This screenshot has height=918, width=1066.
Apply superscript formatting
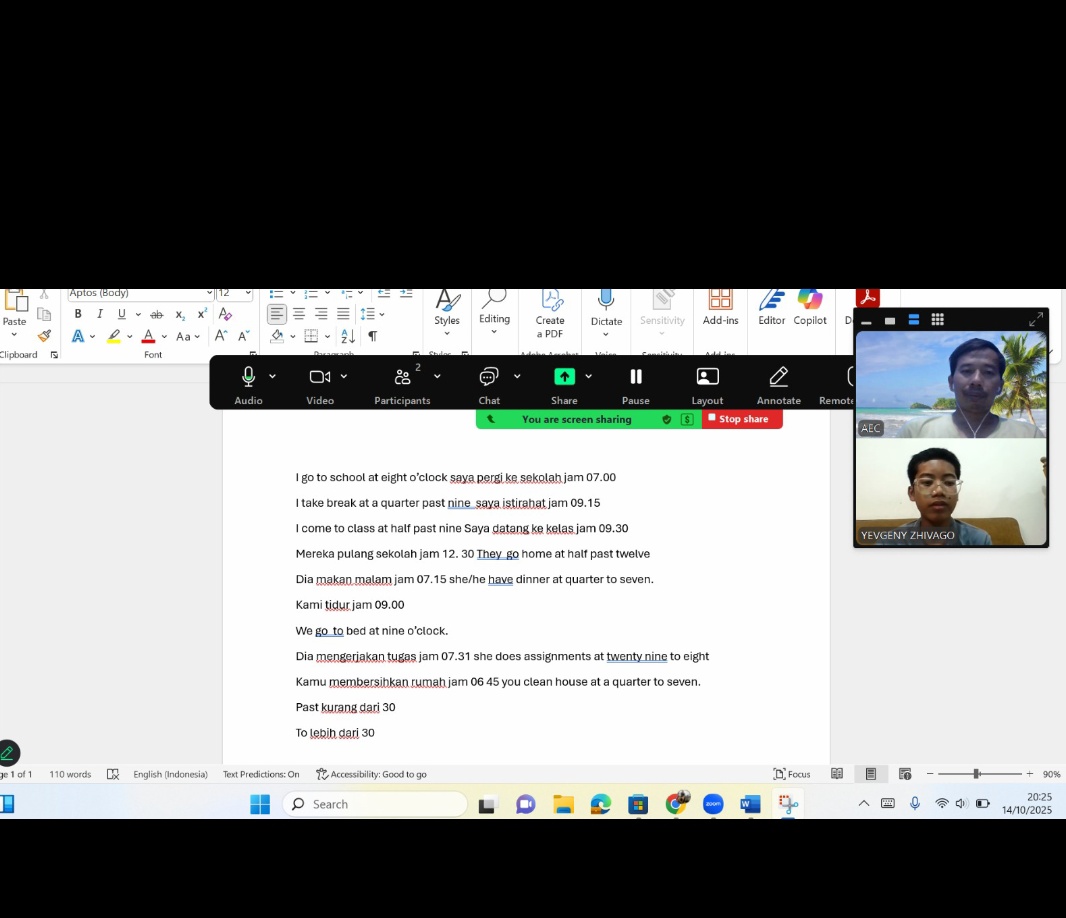202,314
